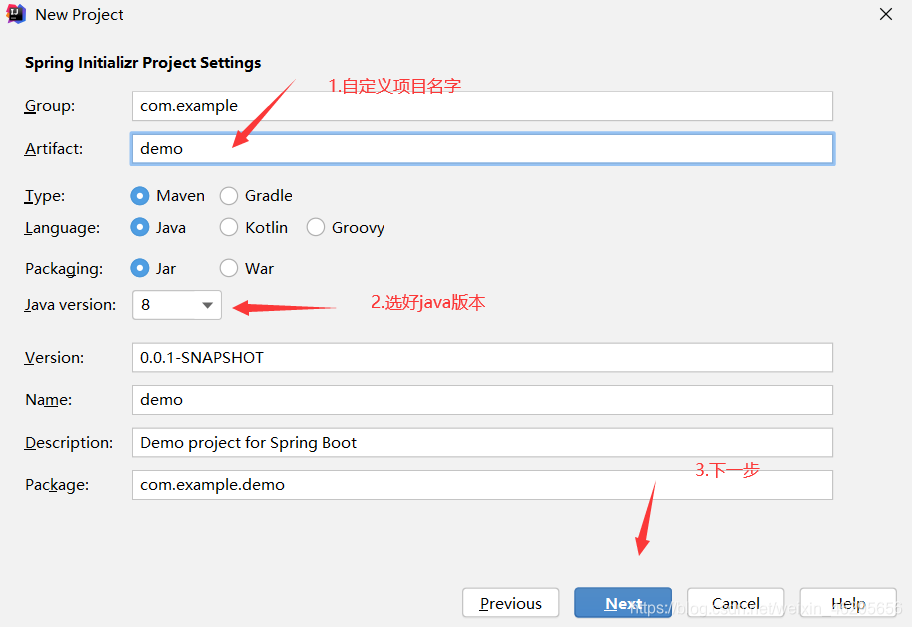Cancel the new project wizard
Screen dimensions: 912x627
click(736, 603)
